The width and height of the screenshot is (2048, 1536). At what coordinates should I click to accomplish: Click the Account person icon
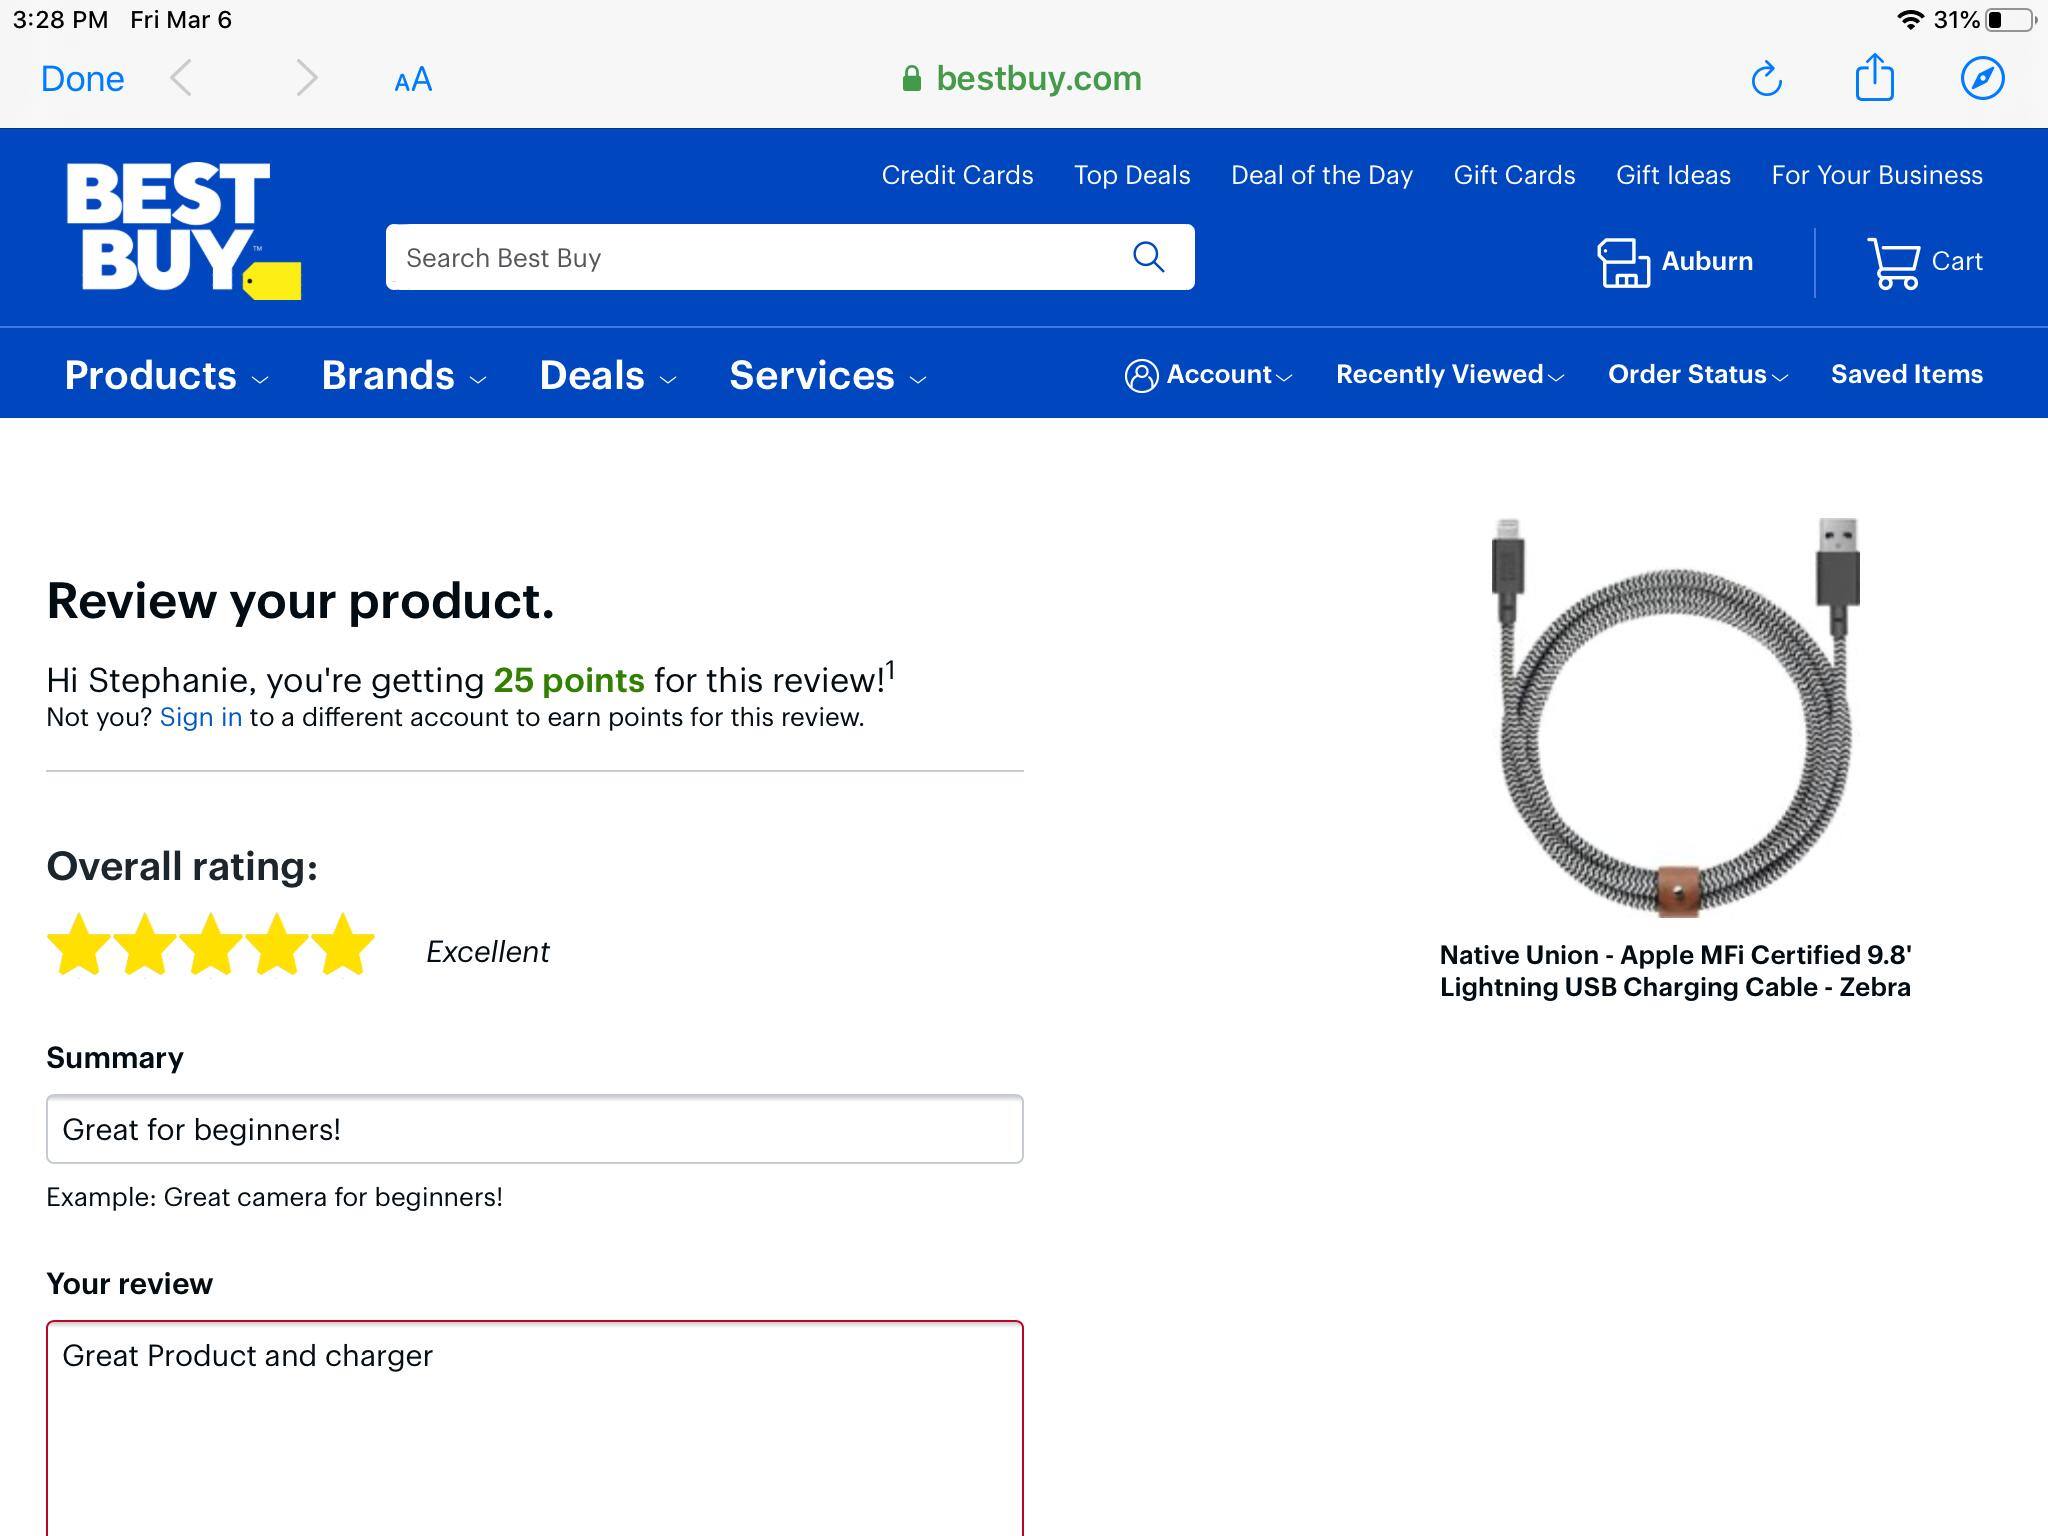[x=1143, y=375]
